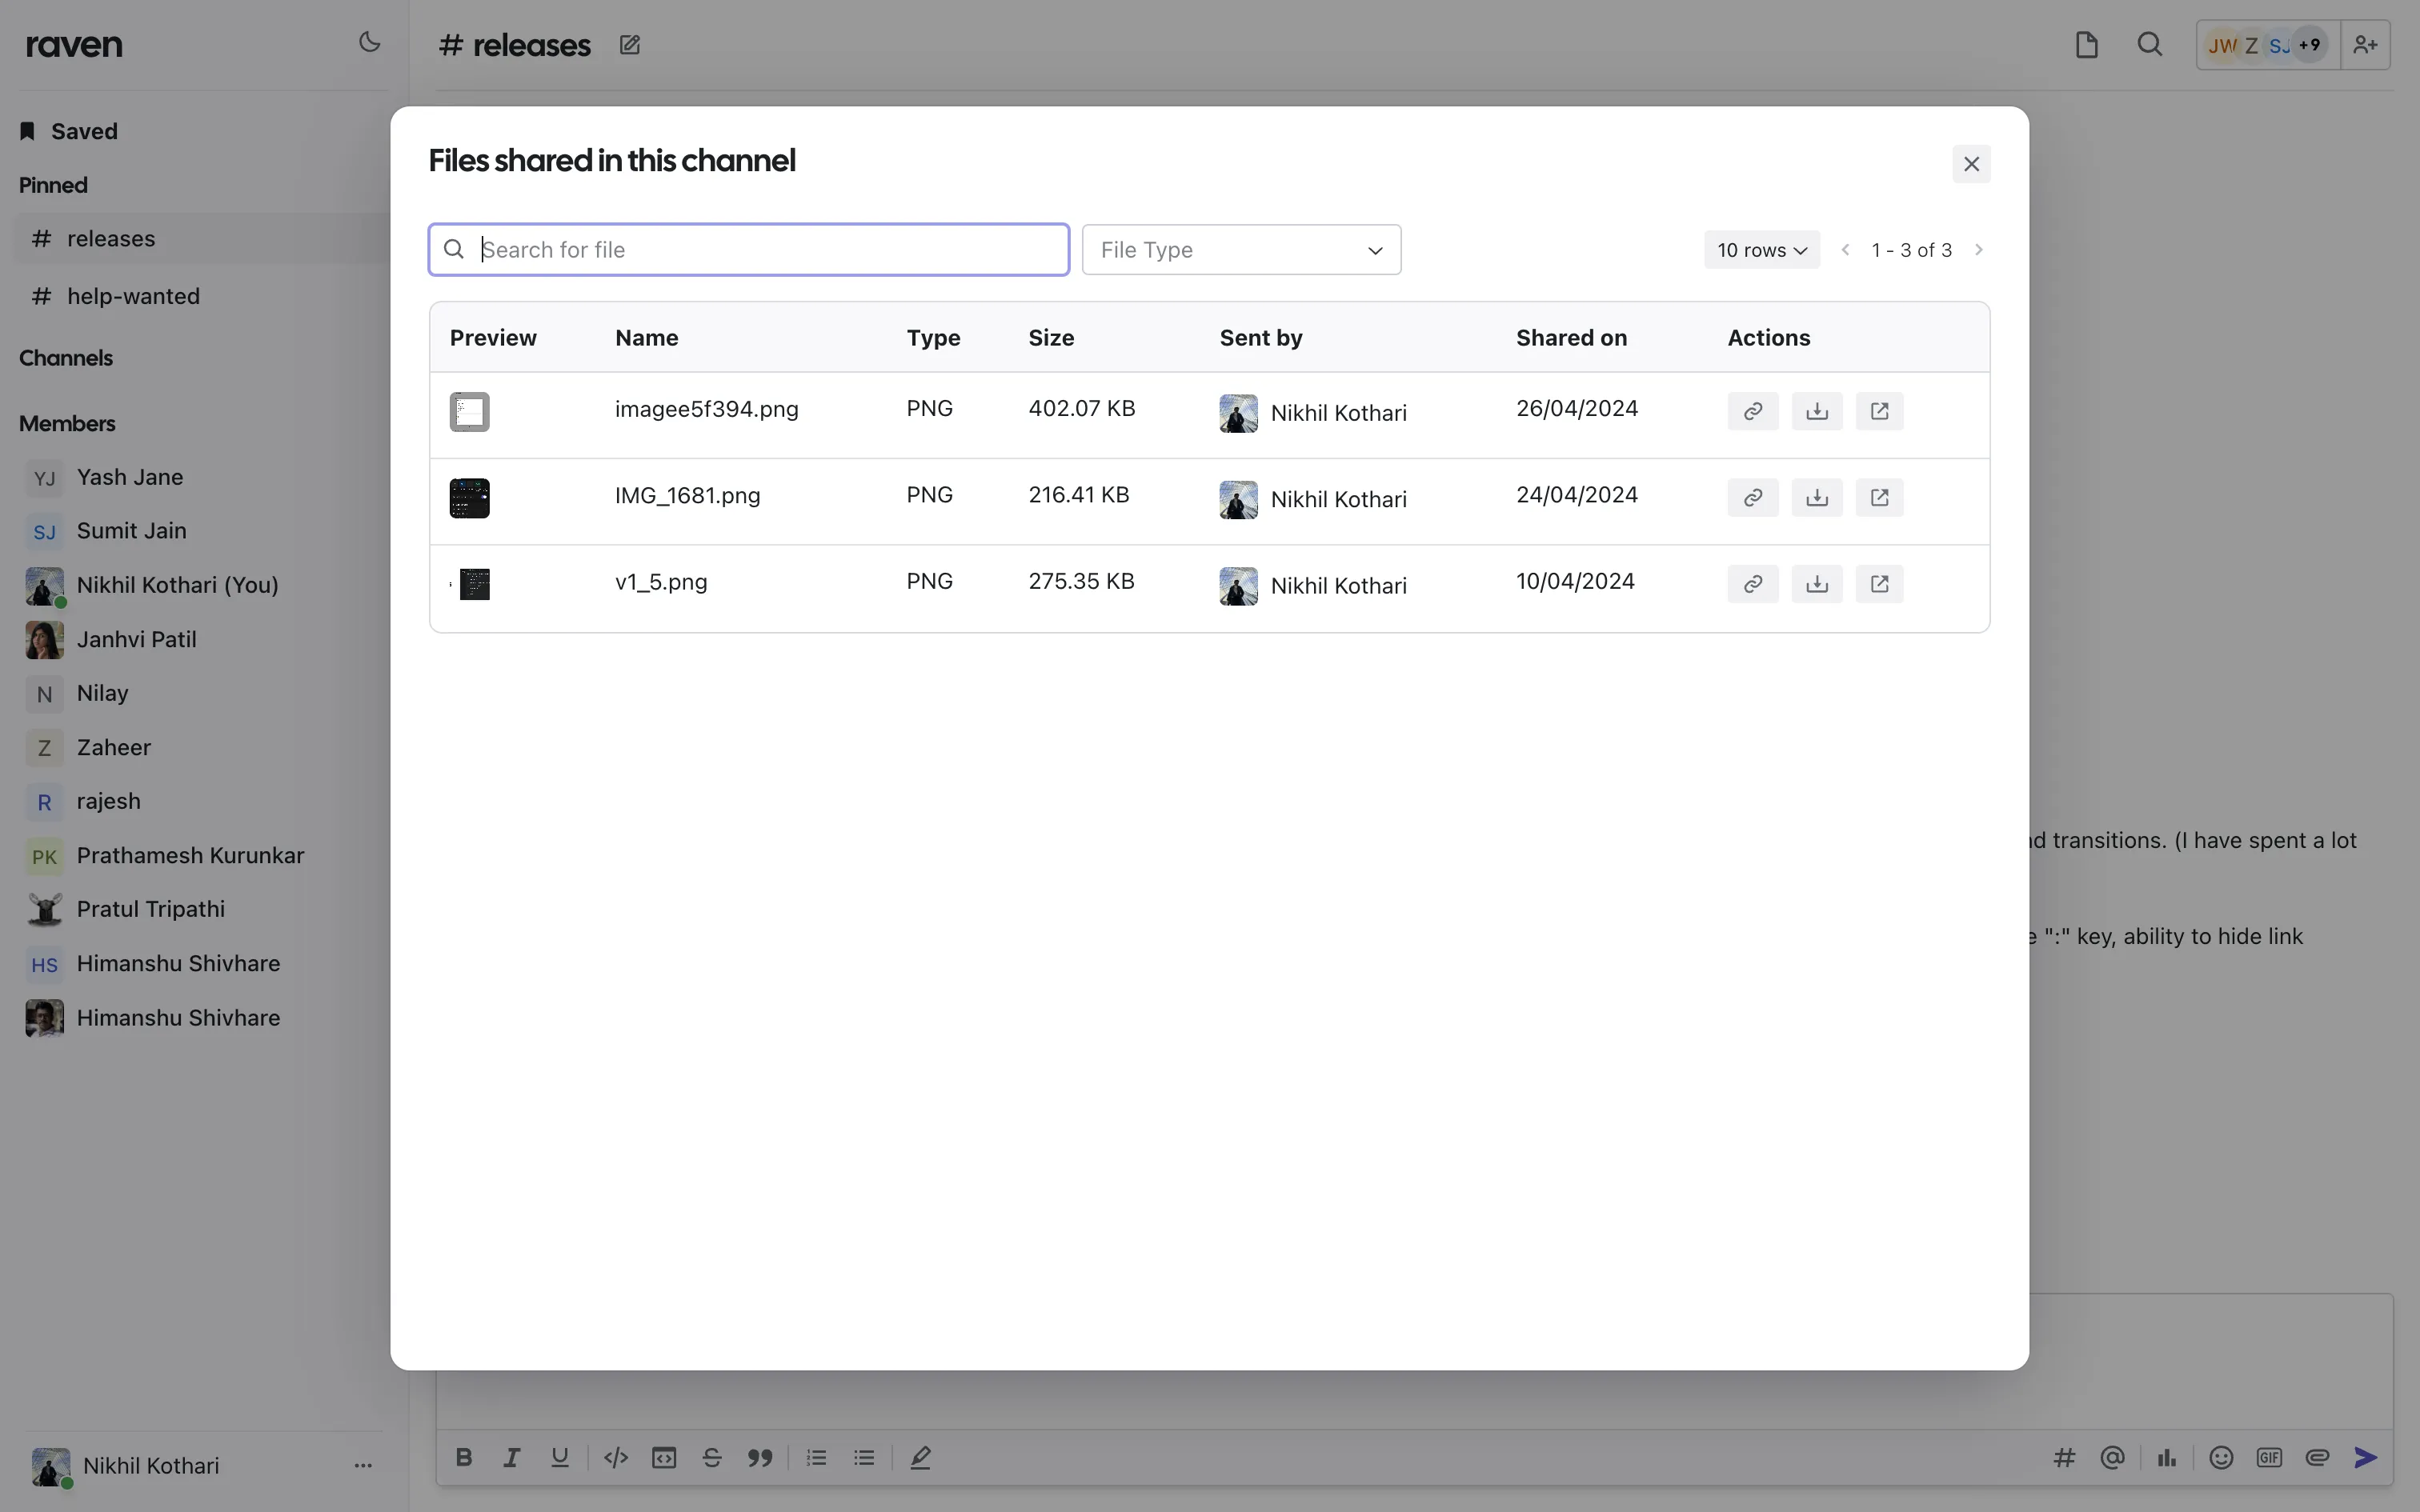Open the File Type dropdown
The width and height of the screenshot is (2420, 1512).
[1242, 249]
